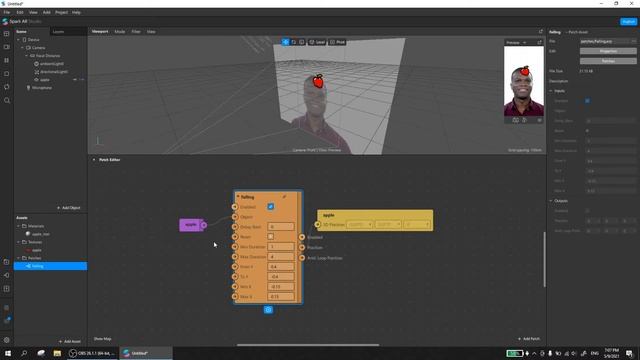The width and height of the screenshot is (640, 360).
Task: Open OBS from the Windows taskbar
Action: click(92, 353)
